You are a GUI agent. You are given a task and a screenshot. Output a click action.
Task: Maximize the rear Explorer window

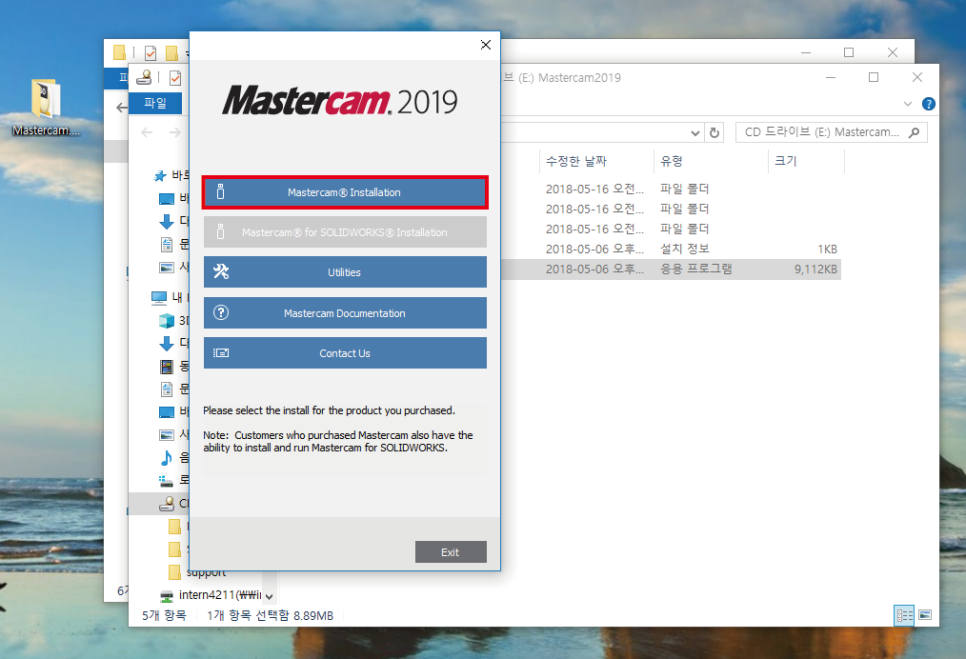click(848, 52)
